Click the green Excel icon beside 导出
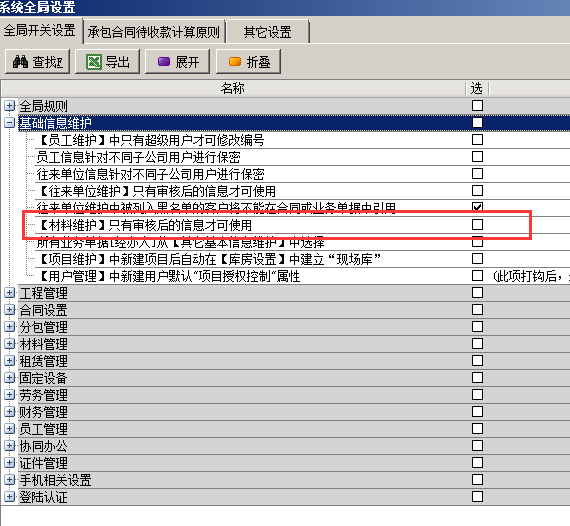570x526 pixels. click(94, 62)
